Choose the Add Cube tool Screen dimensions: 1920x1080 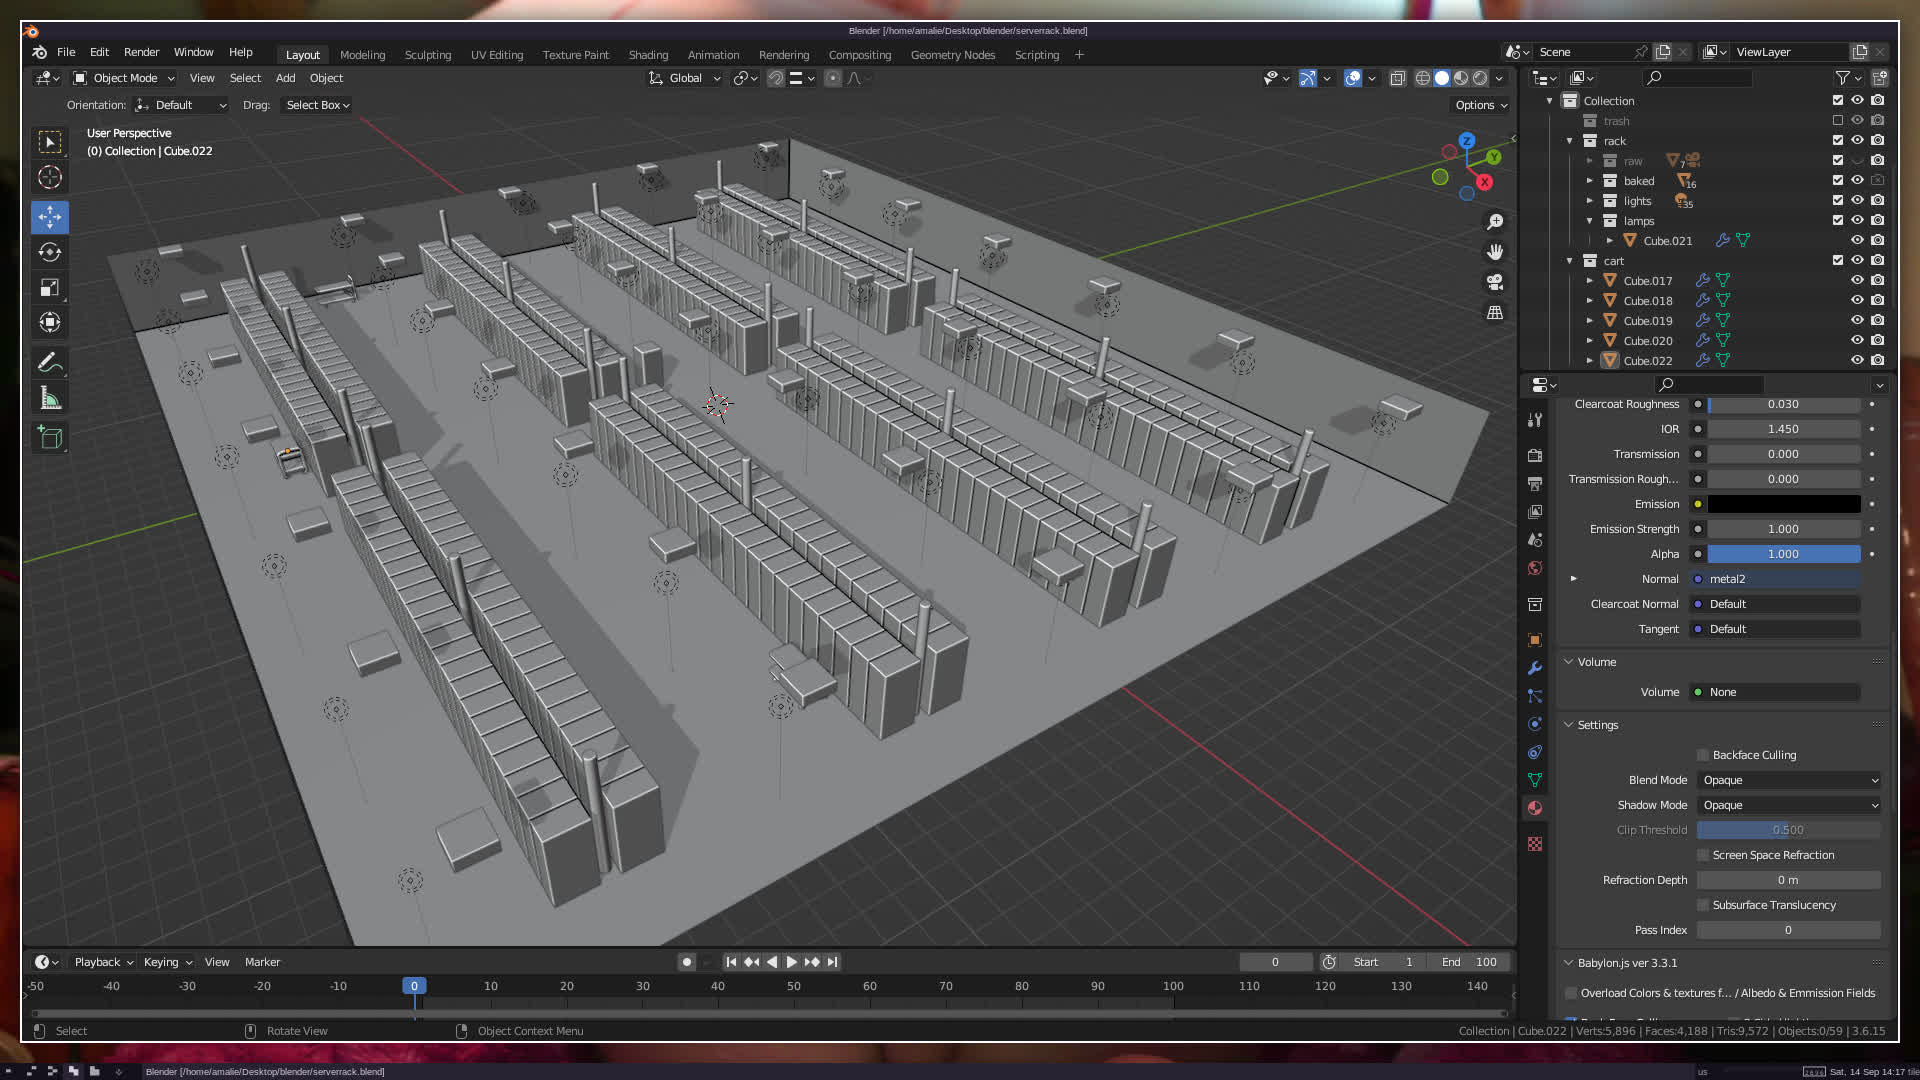pyautogui.click(x=50, y=438)
